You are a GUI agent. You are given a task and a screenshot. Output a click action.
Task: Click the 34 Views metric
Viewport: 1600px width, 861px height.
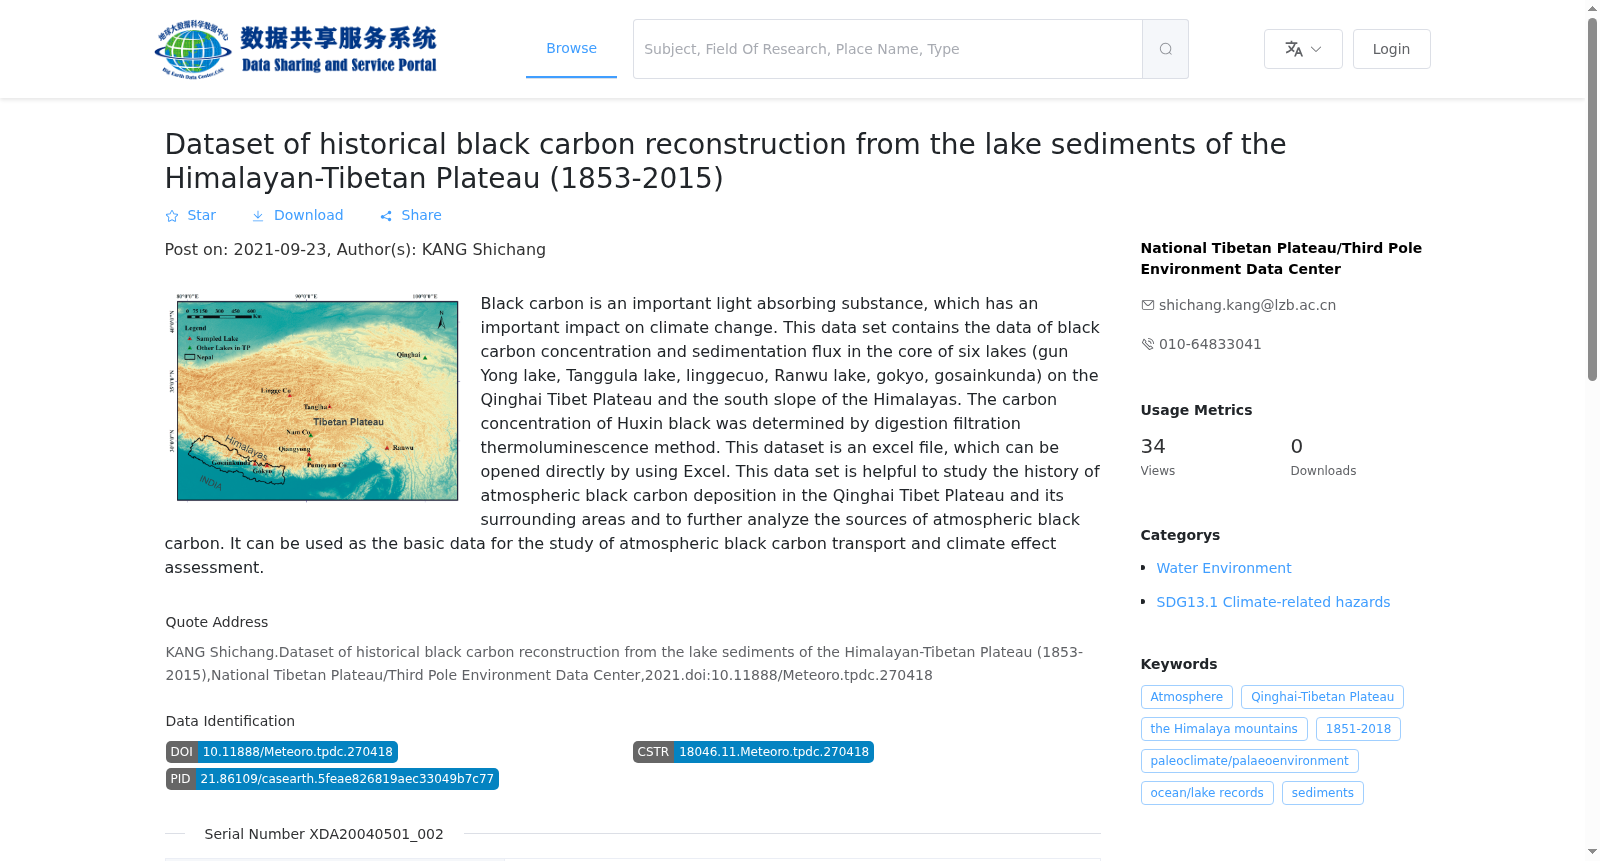[x=1158, y=456]
